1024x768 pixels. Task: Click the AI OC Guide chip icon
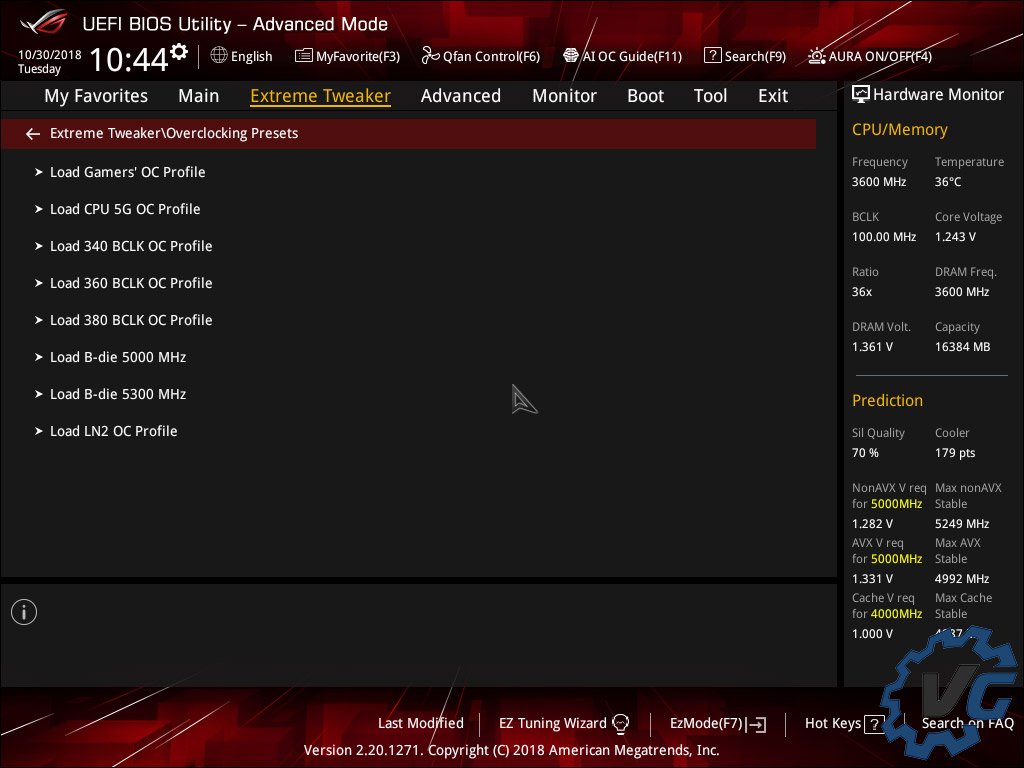point(571,56)
